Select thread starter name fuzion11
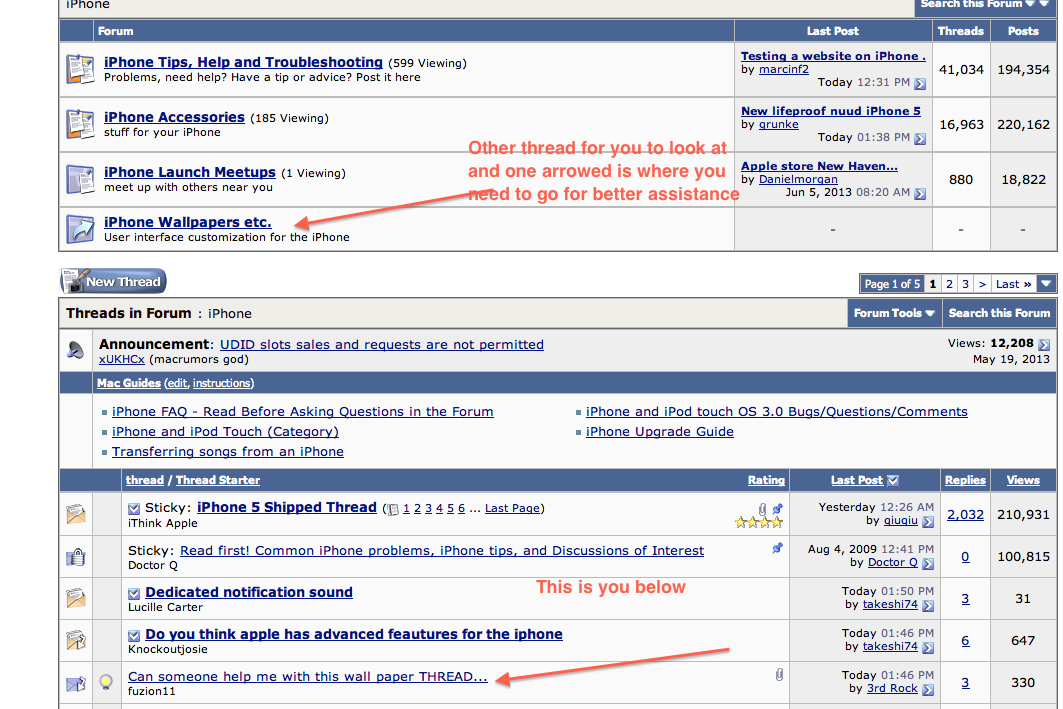This screenshot has height=709, width=1063. (152, 691)
